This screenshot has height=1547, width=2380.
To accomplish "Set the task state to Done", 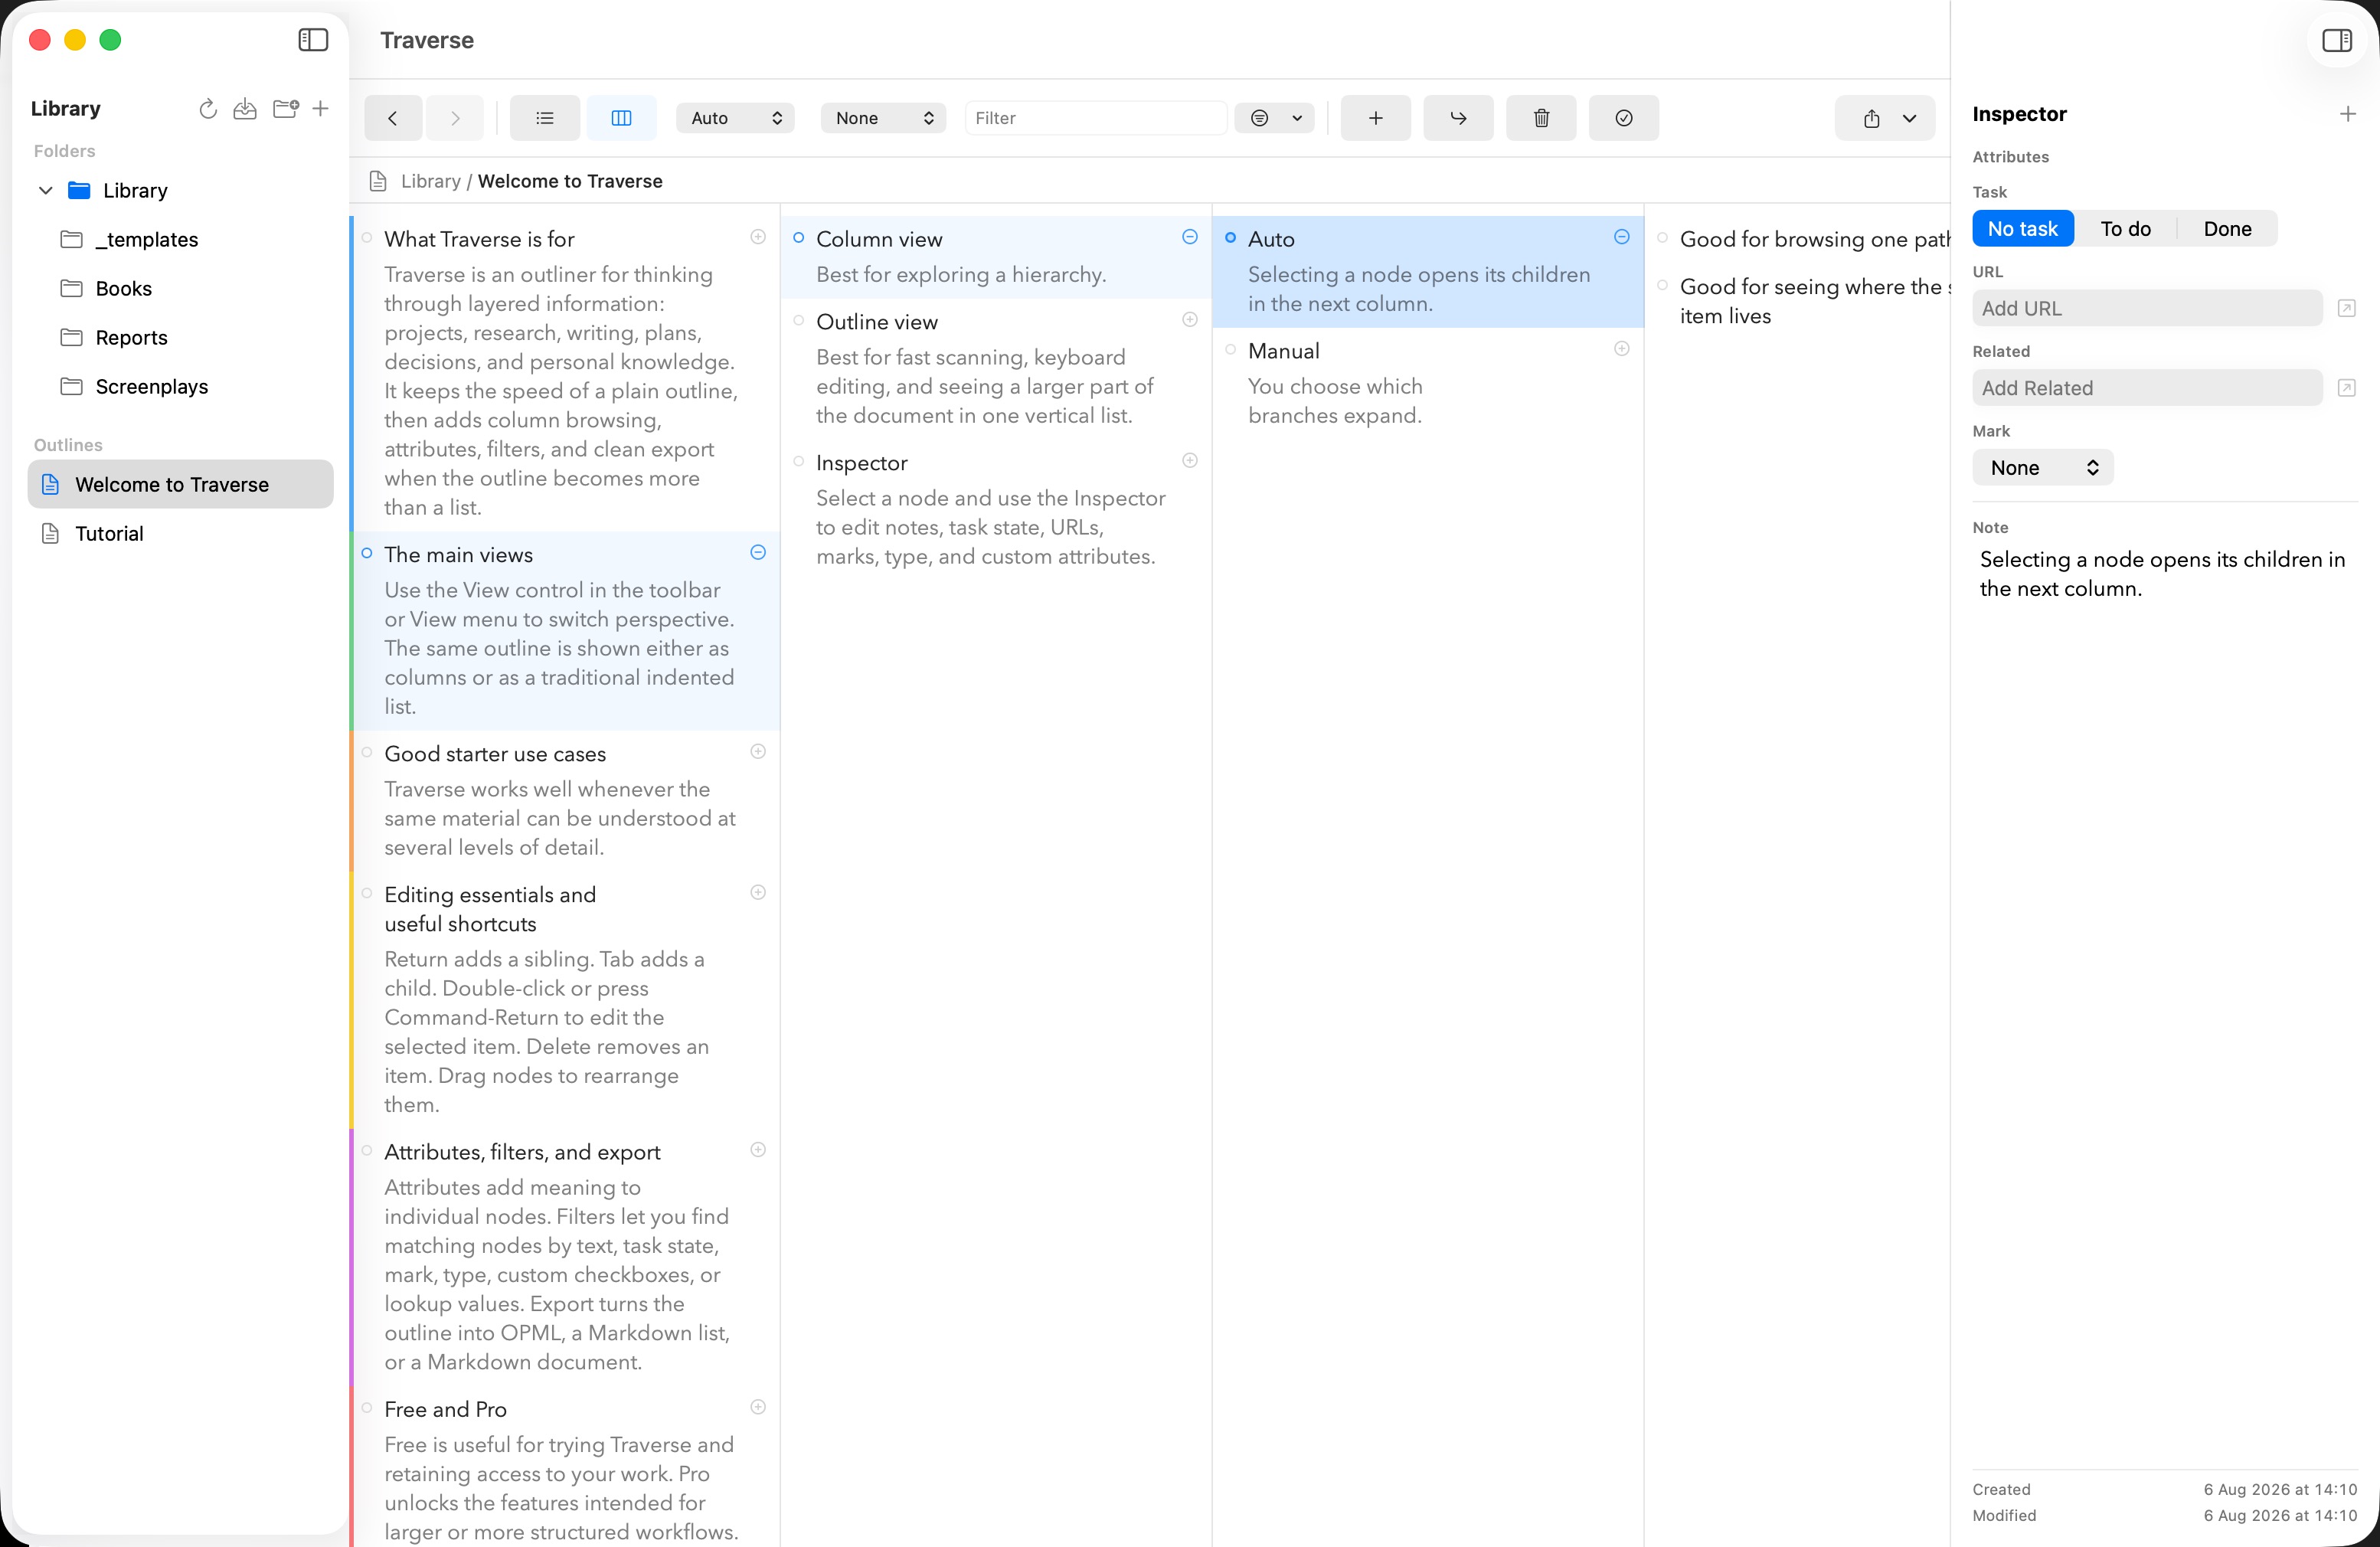I will pos(2227,229).
